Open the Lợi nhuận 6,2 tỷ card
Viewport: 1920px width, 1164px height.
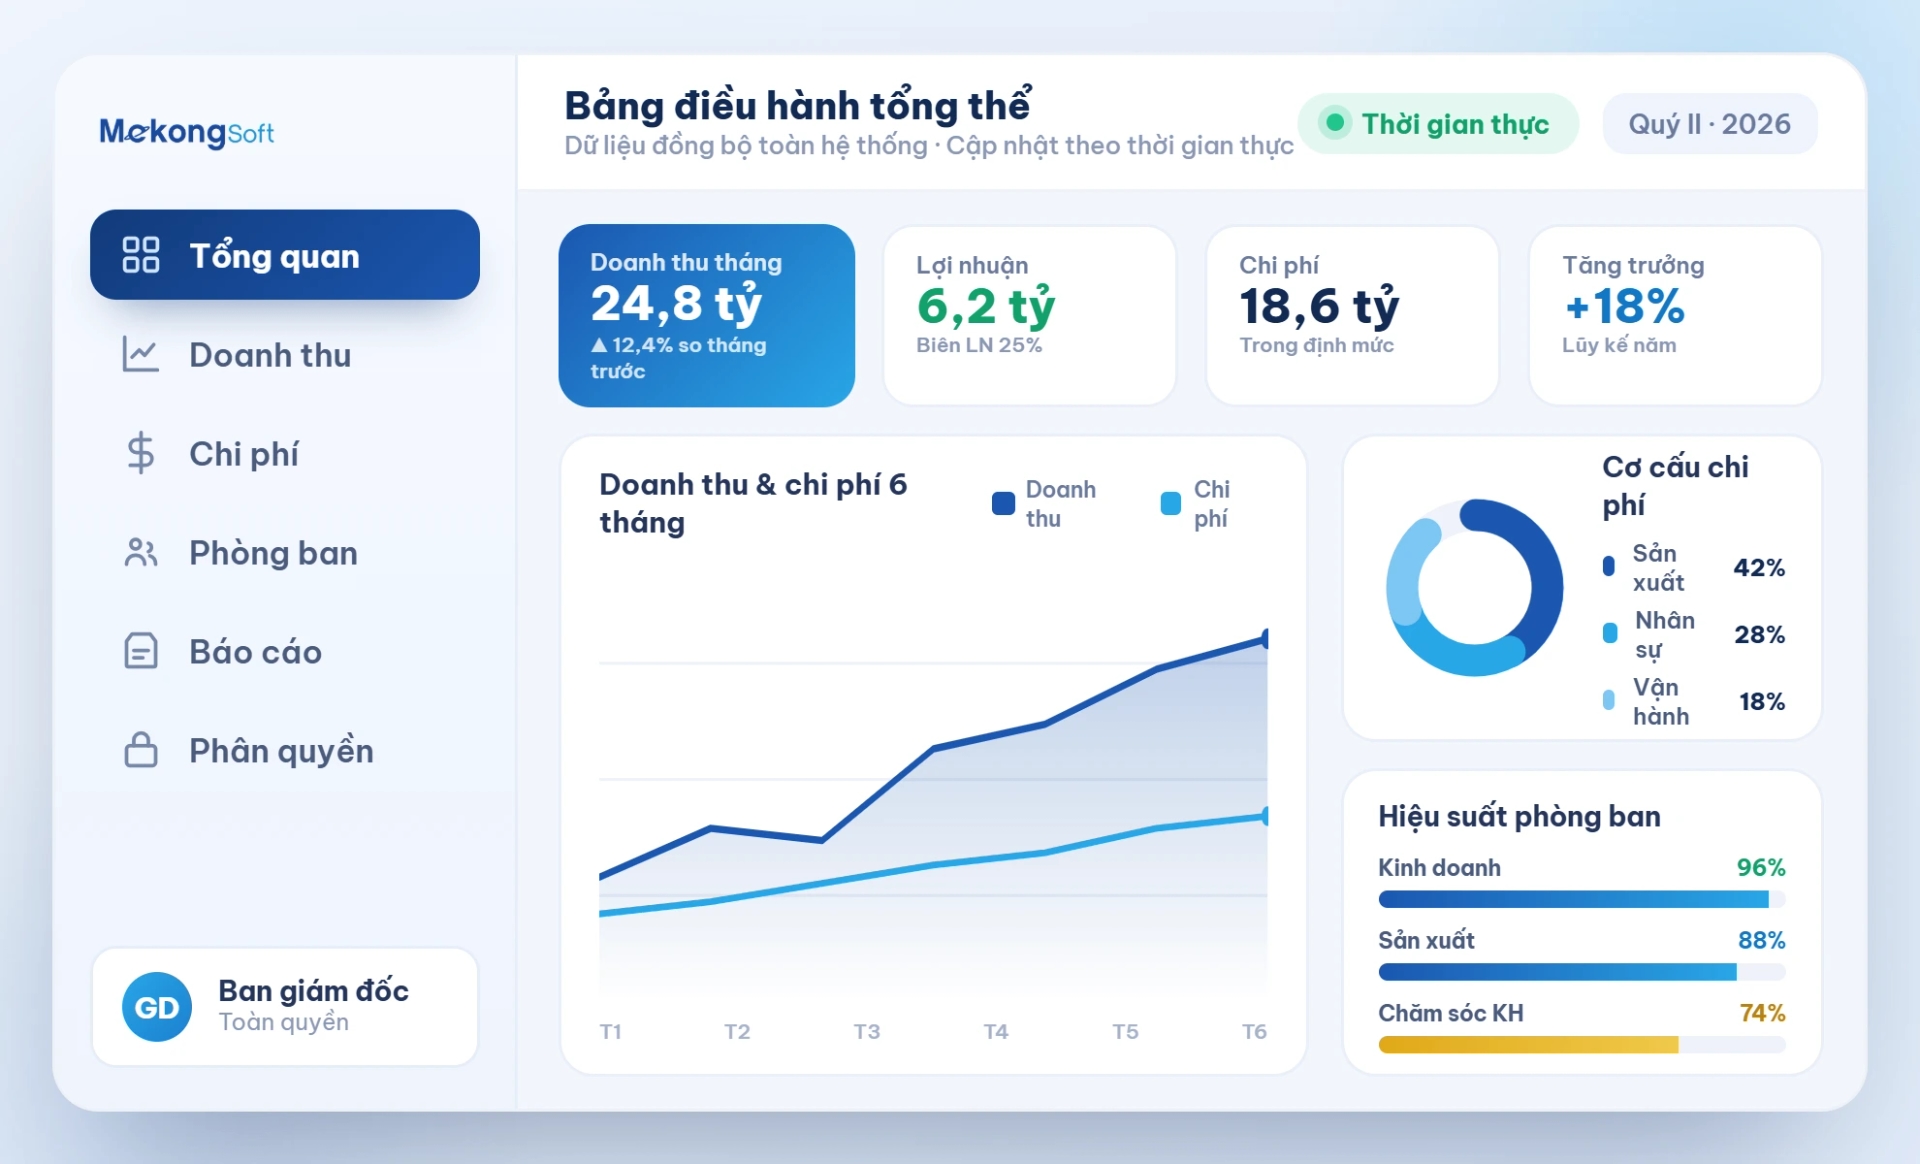pyautogui.click(x=1029, y=315)
